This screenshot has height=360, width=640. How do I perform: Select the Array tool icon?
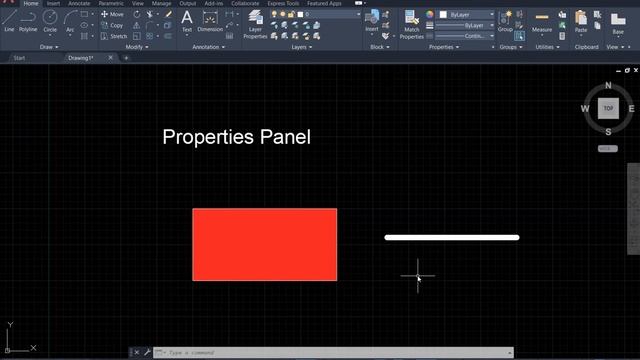coord(150,36)
